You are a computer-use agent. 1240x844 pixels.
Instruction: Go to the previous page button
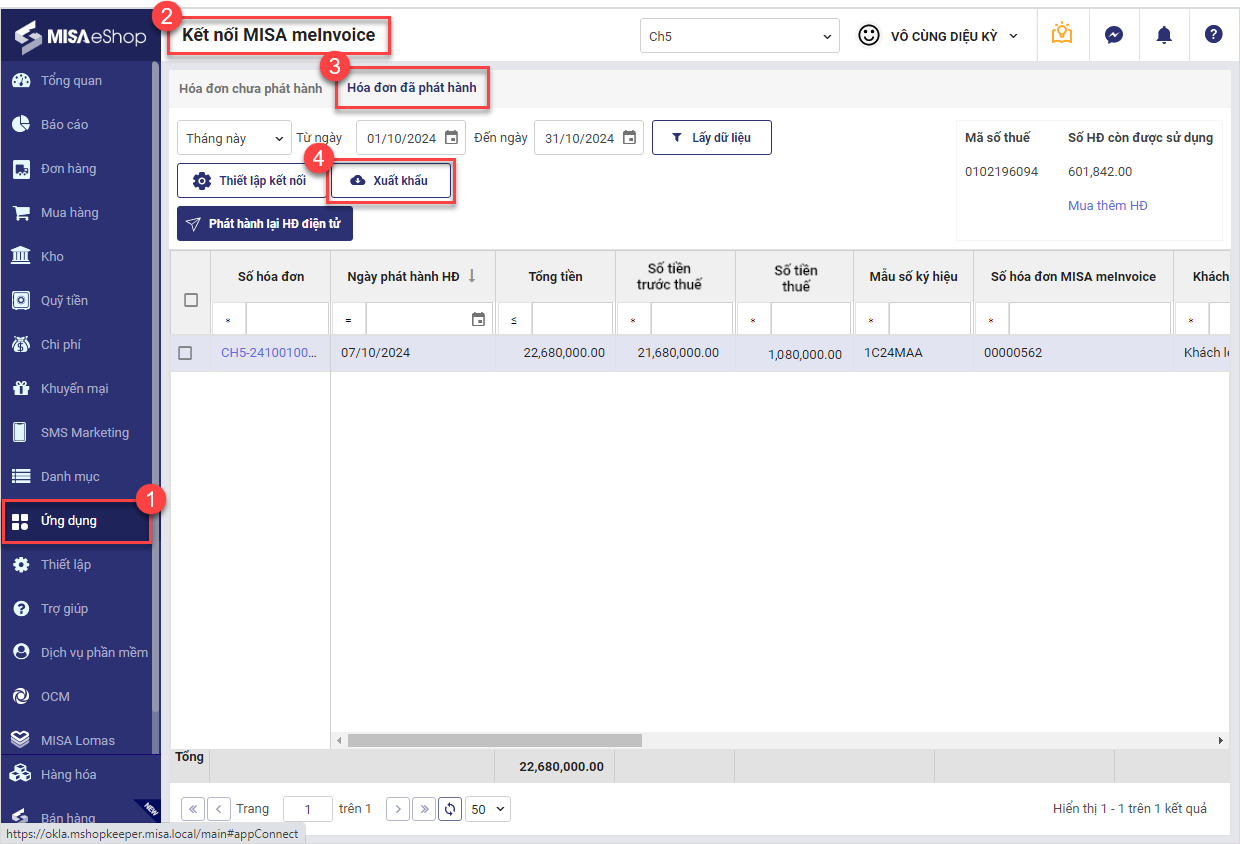(x=219, y=809)
